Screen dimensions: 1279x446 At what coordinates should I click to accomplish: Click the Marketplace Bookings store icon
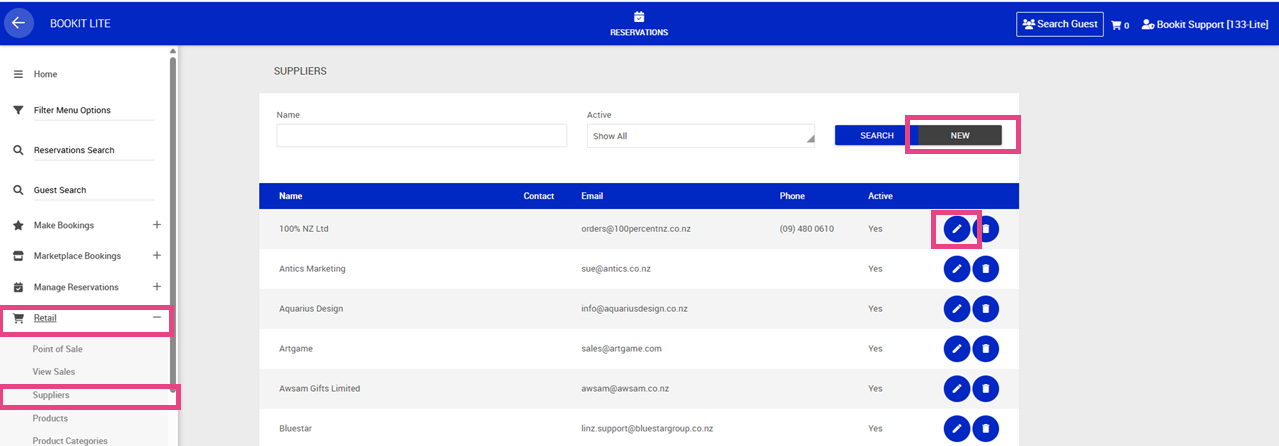pyautogui.click(x=18, y=256)
